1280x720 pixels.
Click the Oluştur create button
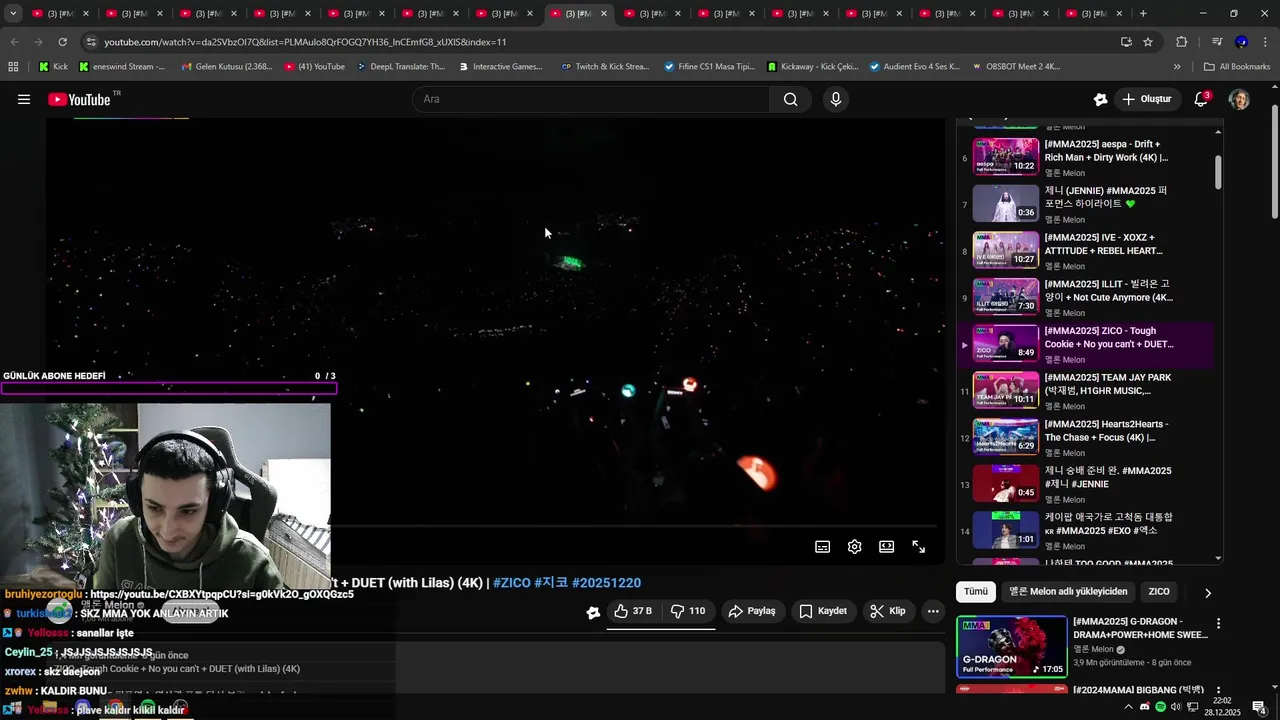pyautogui.click(x=1147, y=99)
